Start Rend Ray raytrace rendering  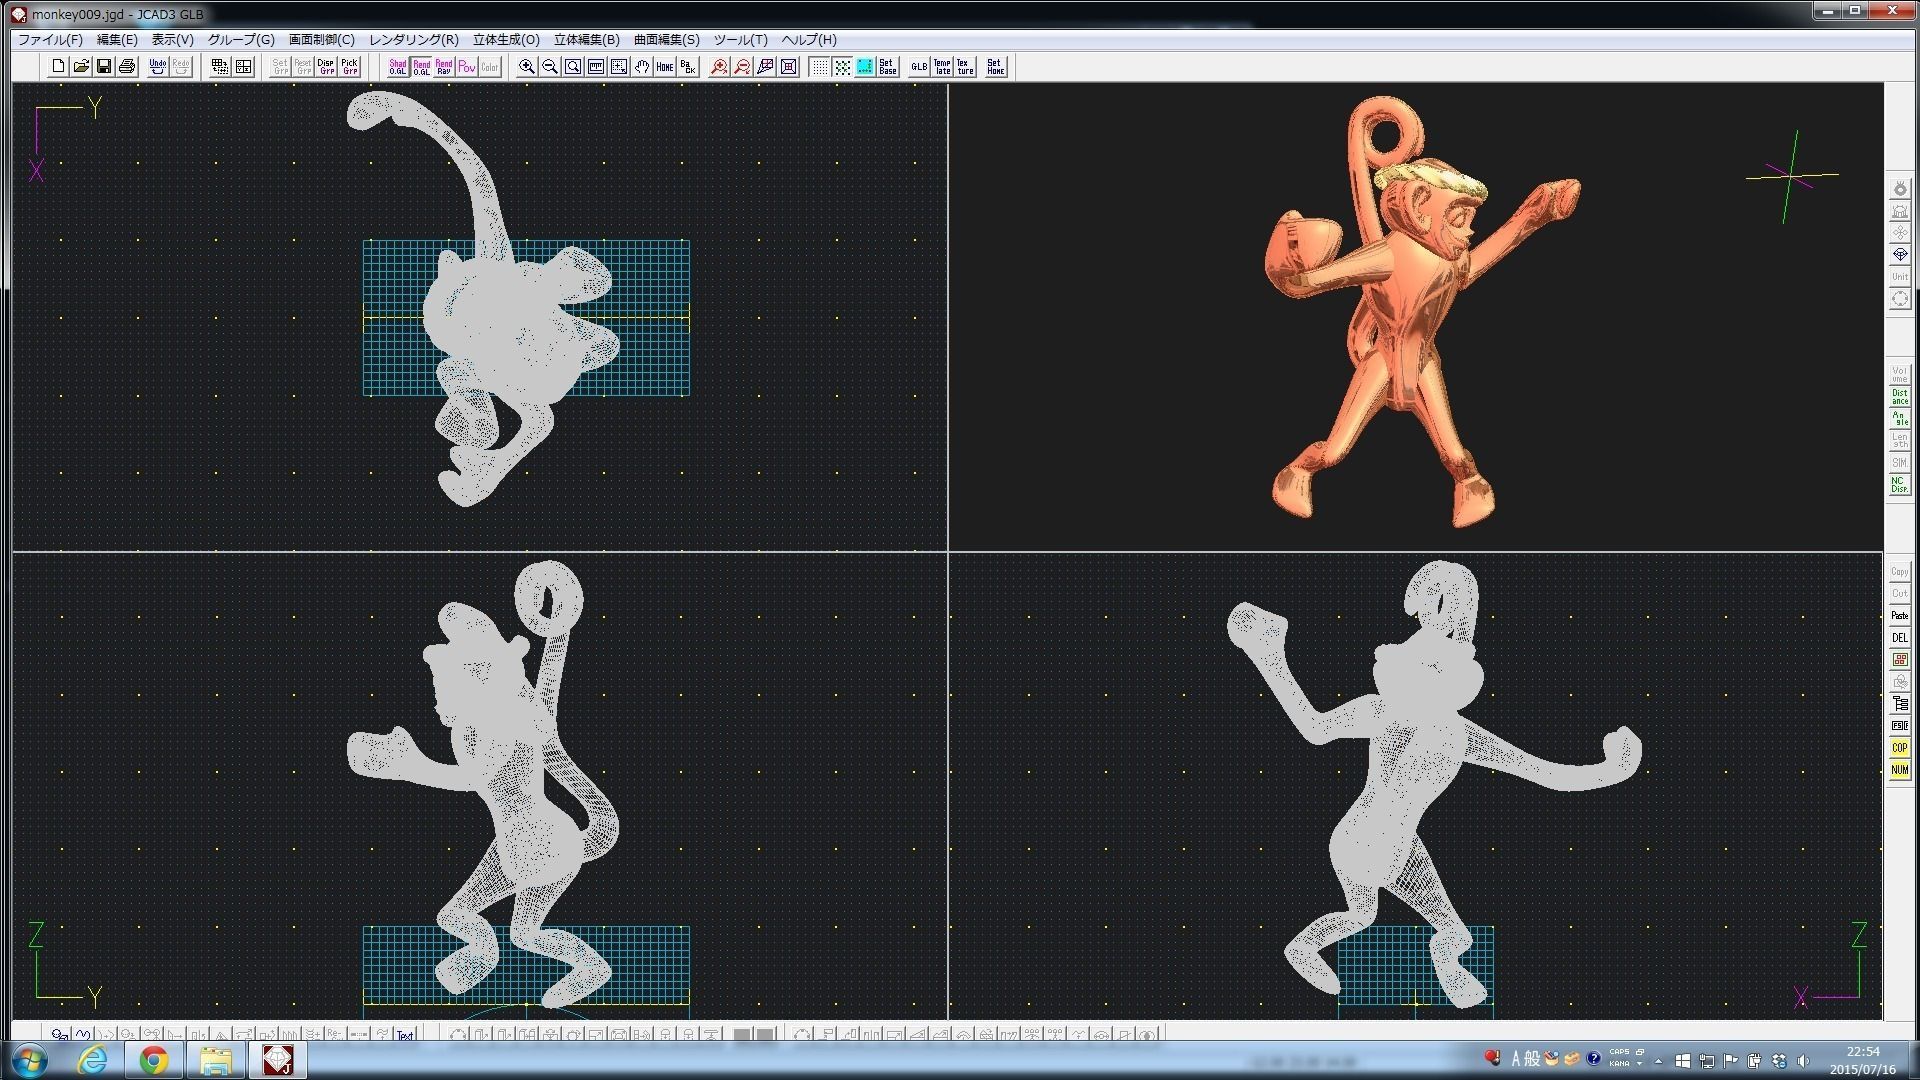pyautogui.click(x=444, y=67)
